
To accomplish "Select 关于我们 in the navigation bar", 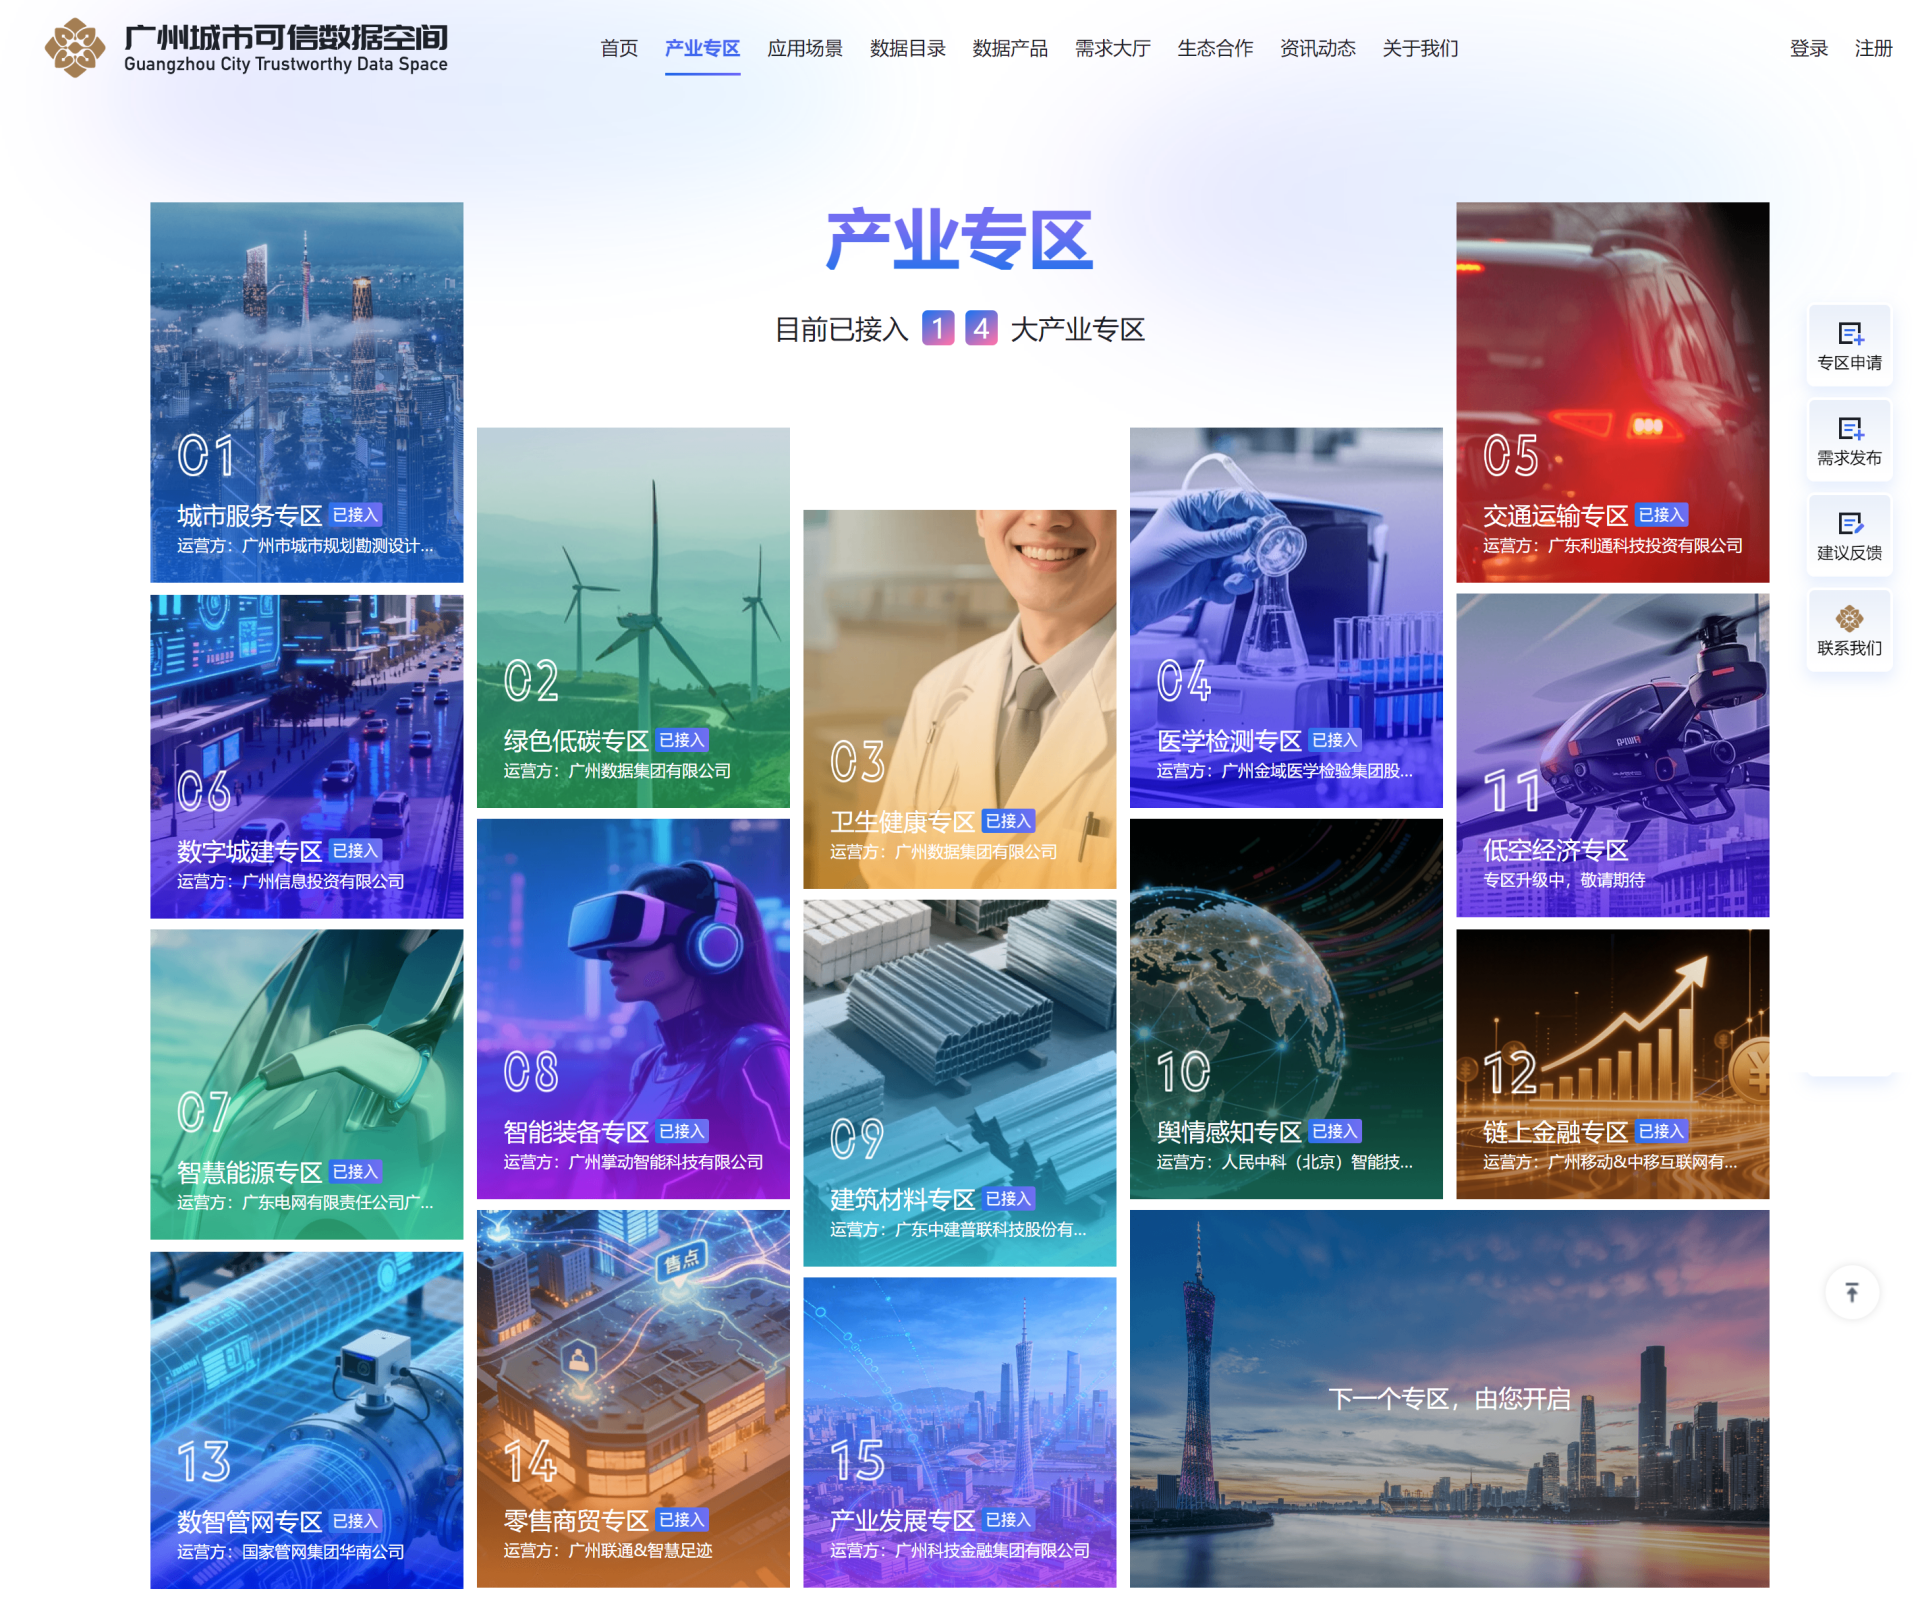I will pyautogui.click(x=1419, y=48).
